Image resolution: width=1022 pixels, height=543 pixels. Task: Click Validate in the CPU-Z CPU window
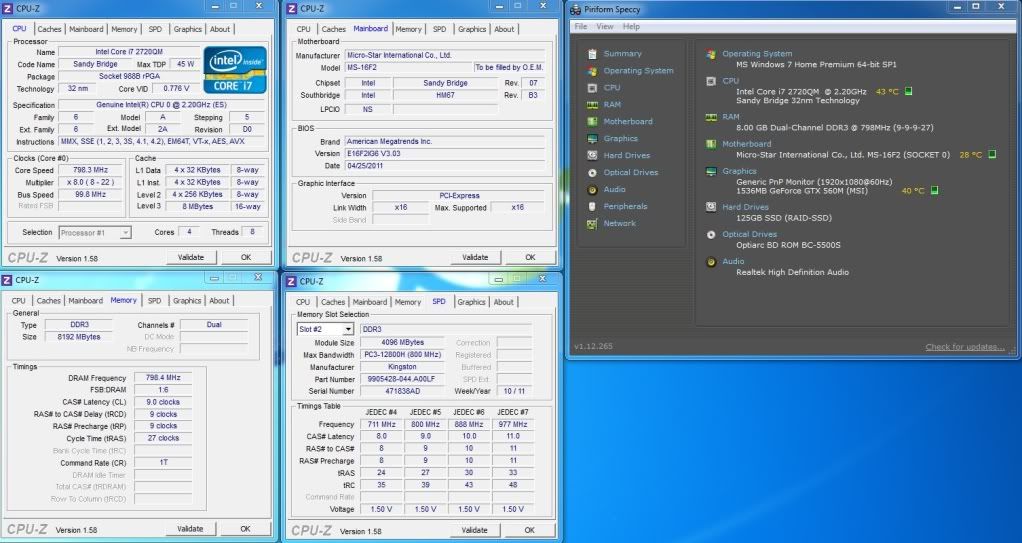click(x=191, y=257)
